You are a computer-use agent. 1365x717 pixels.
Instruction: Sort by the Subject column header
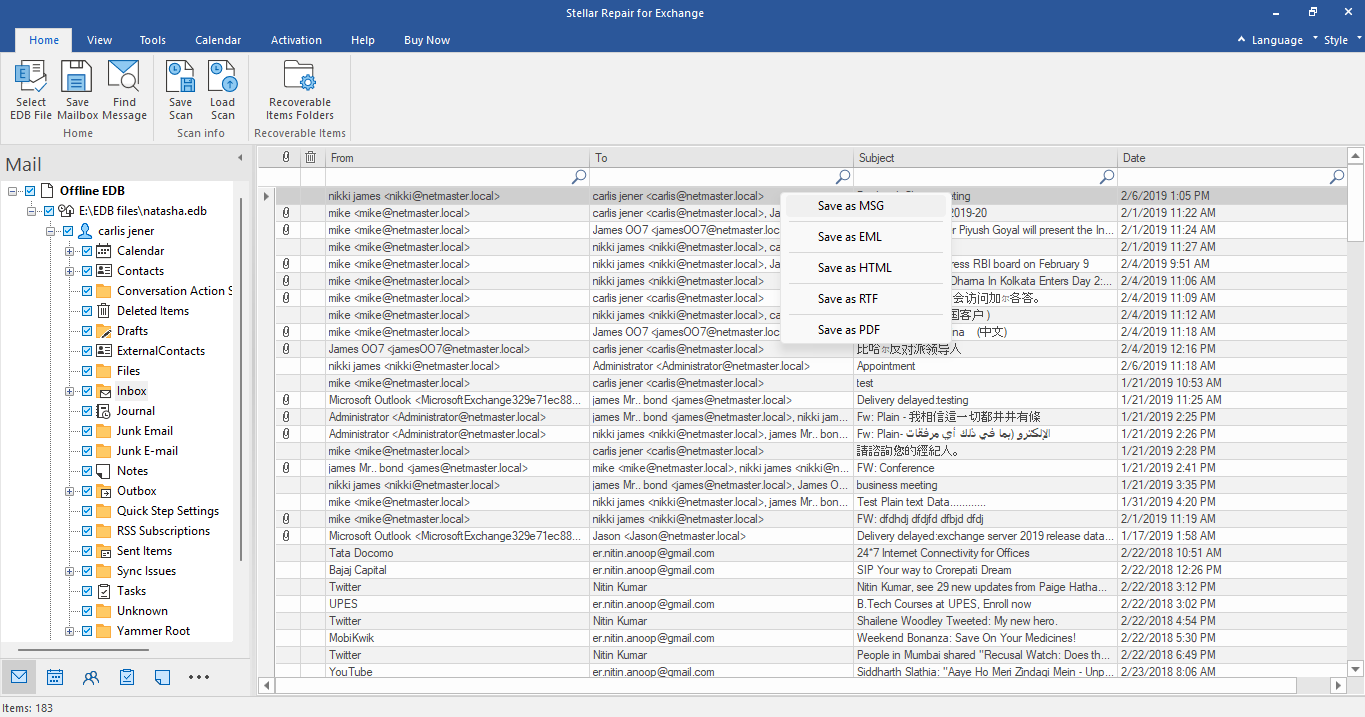(985, 157)
